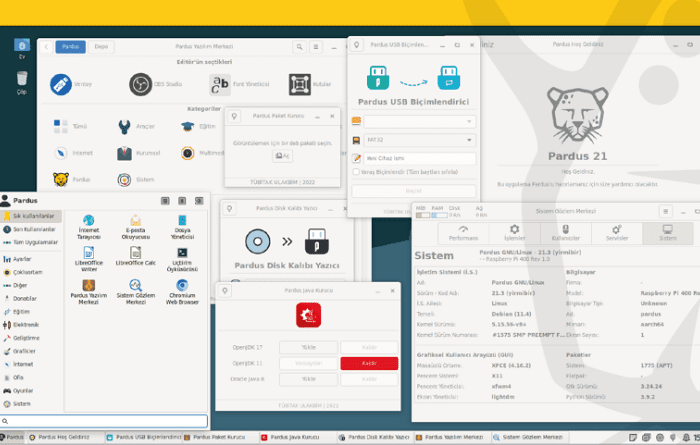Click the application menu search field

click(x=104, y=421)
